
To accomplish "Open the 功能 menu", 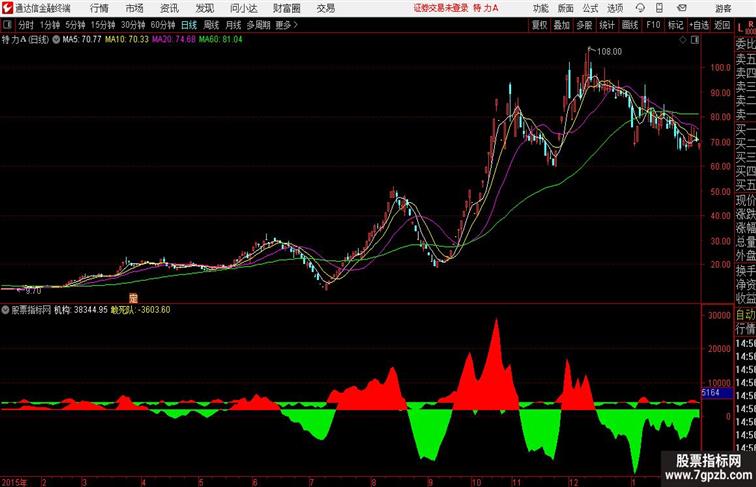I will click(541, 8).
